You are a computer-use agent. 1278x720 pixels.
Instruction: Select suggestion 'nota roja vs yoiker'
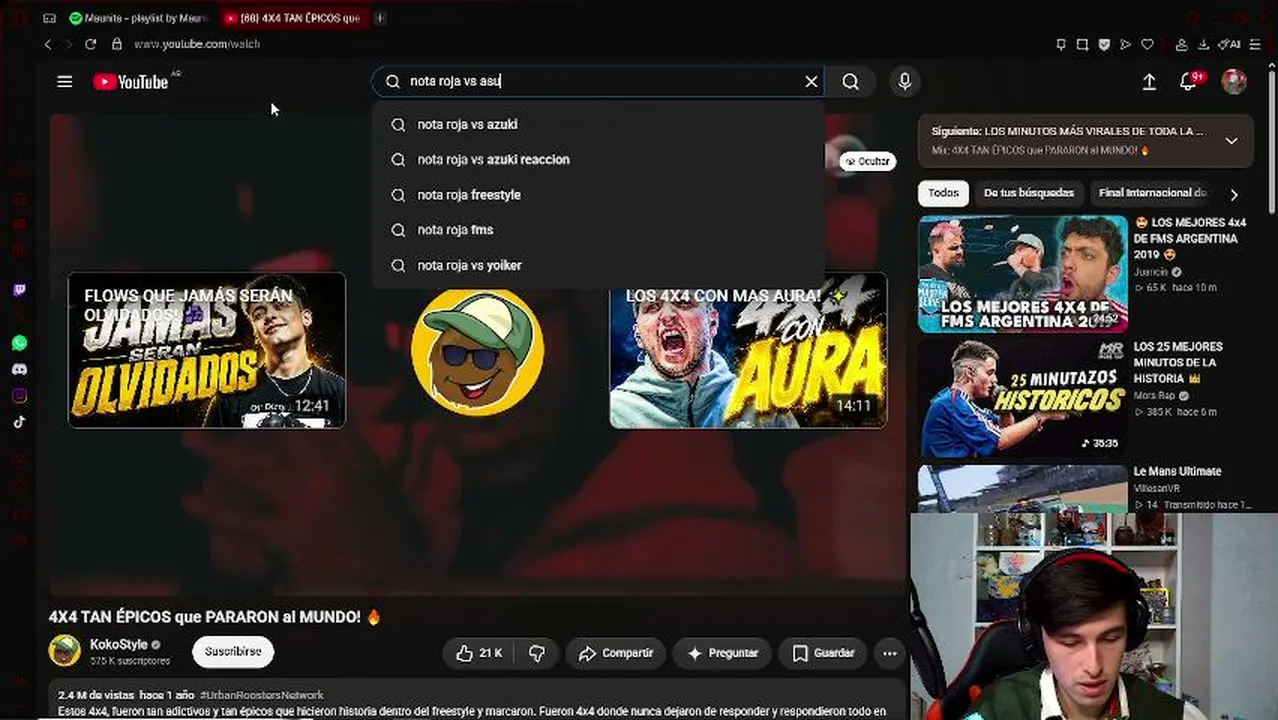(598, 265)
